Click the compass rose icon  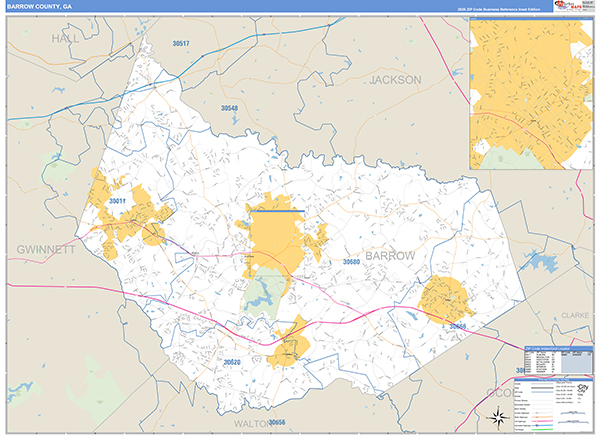pos(499,418)
